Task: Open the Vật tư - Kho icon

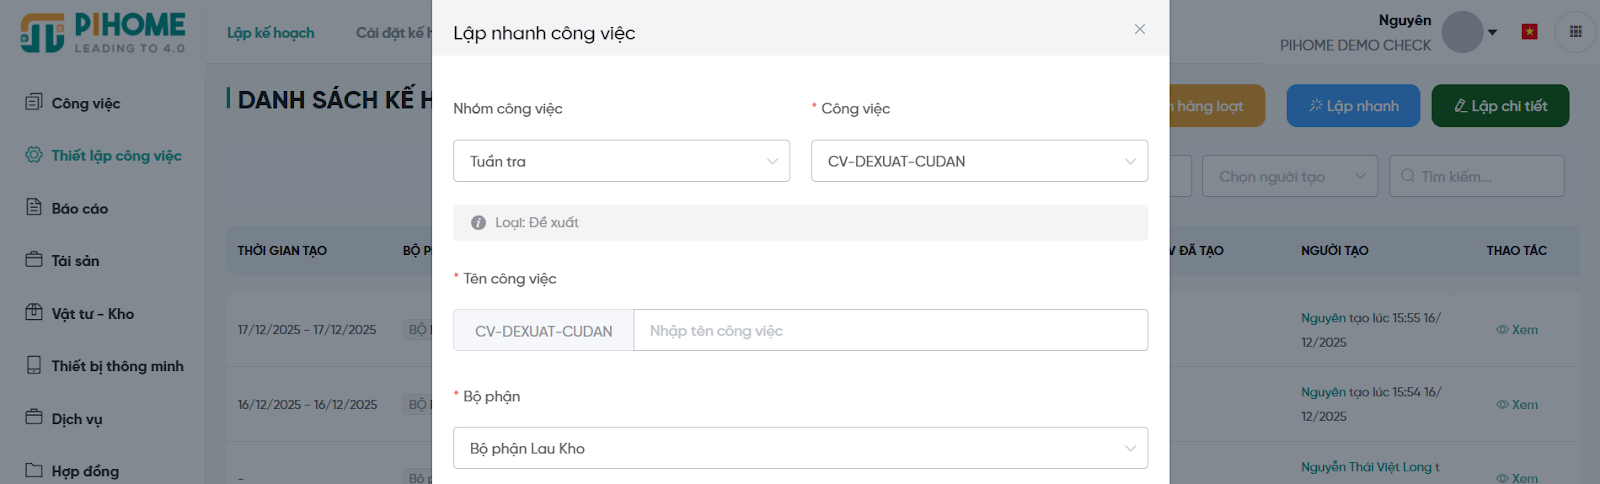Action: click(34, 312)
